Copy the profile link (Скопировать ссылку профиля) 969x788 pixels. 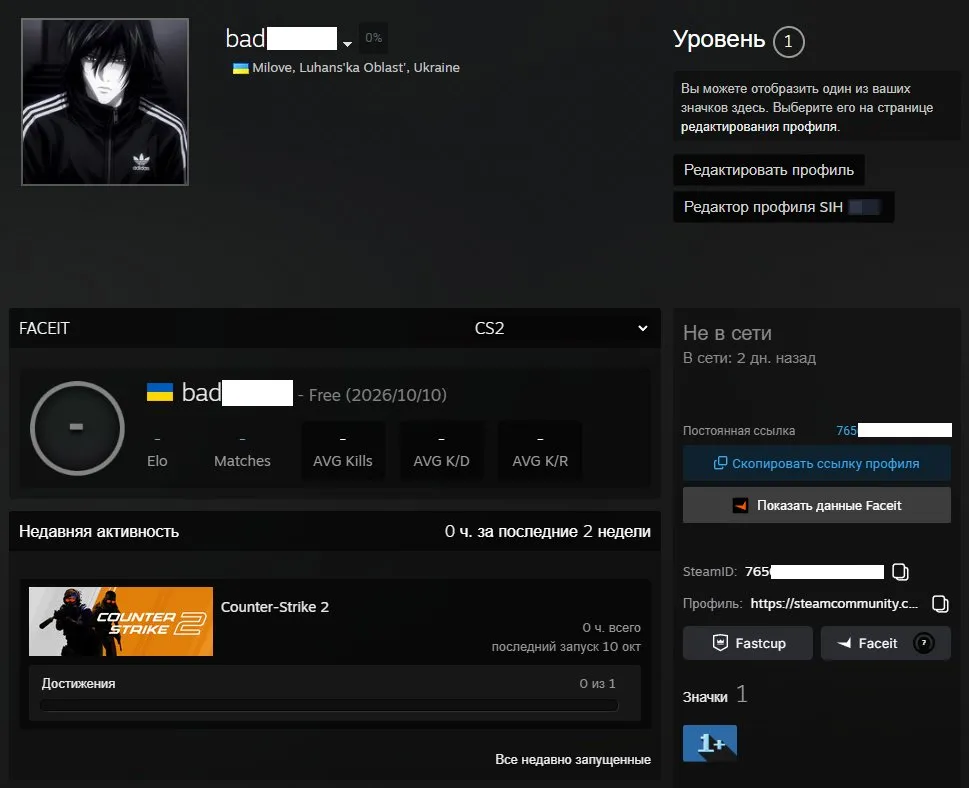[816, 464]
